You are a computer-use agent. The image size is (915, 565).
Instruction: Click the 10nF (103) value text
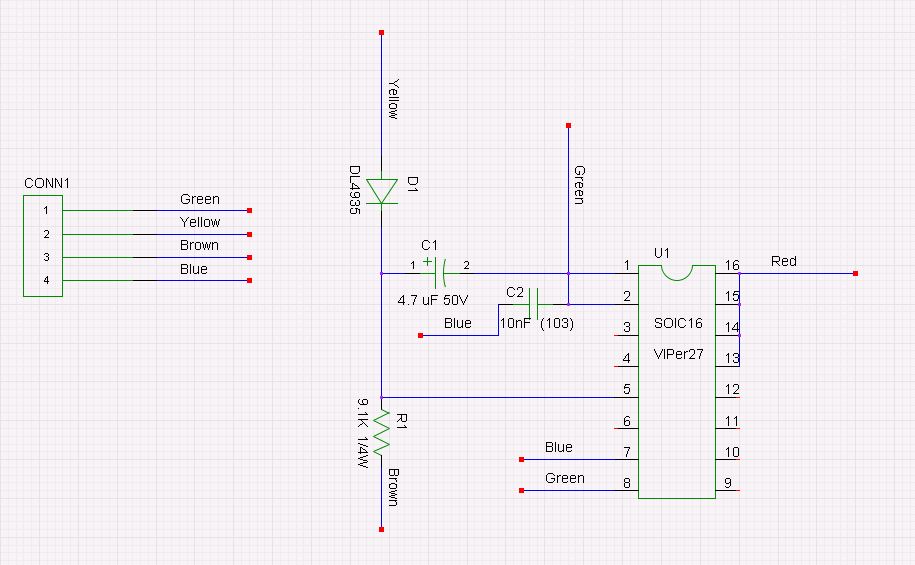click(x=537, y=323)
